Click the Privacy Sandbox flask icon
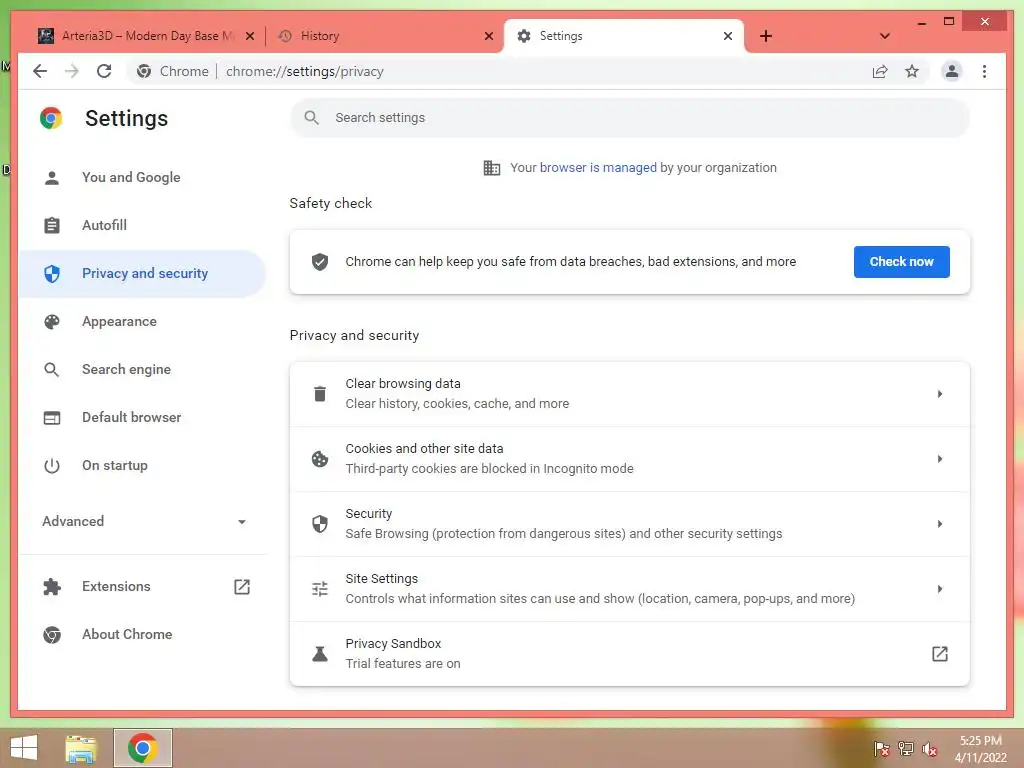Image resolution: width=1024 pixels, height=768 pixels. pos(320,654)
